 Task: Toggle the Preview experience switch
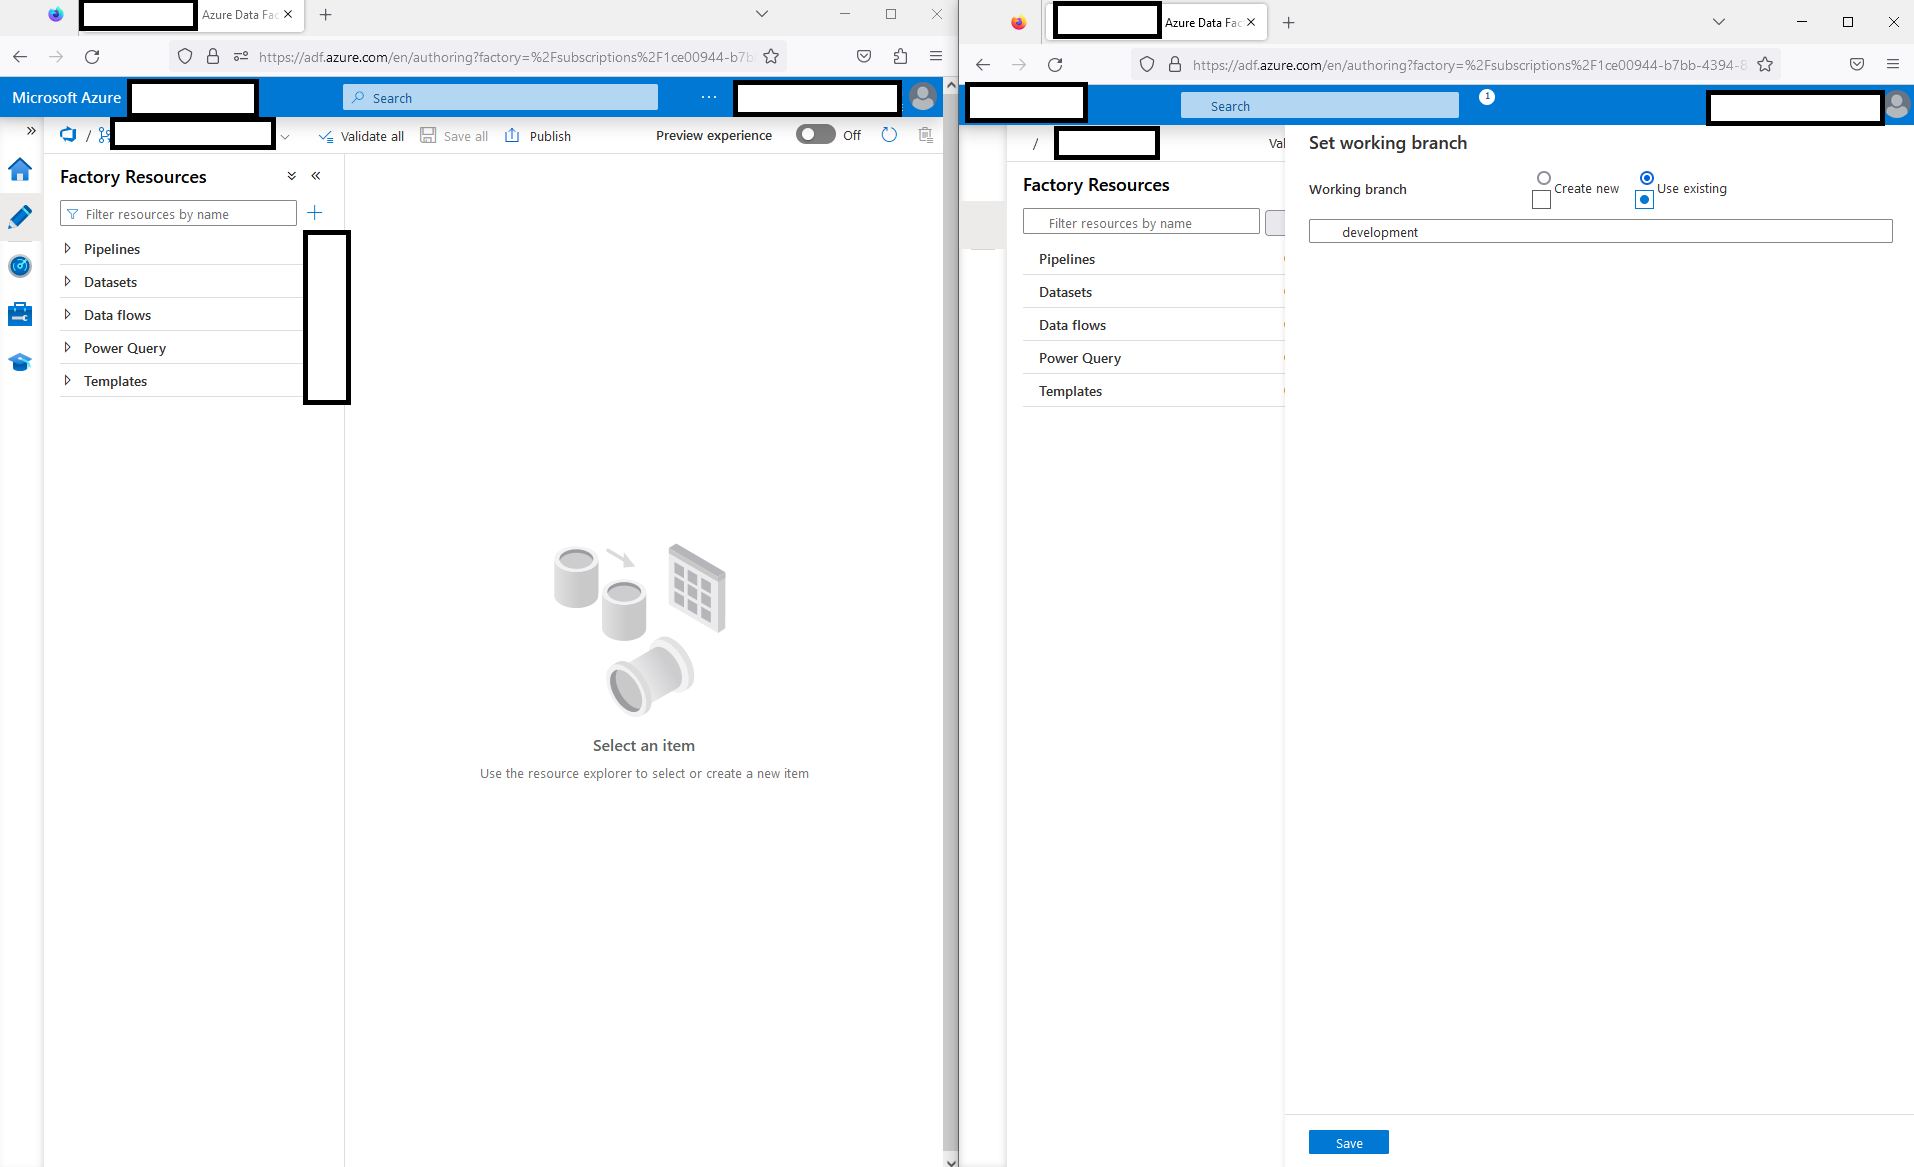[816, 134]
